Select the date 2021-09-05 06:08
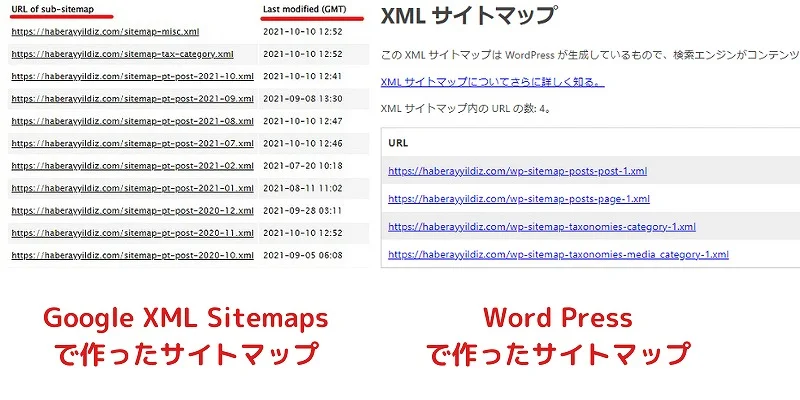Screen dimensions: 800x400 303,255
